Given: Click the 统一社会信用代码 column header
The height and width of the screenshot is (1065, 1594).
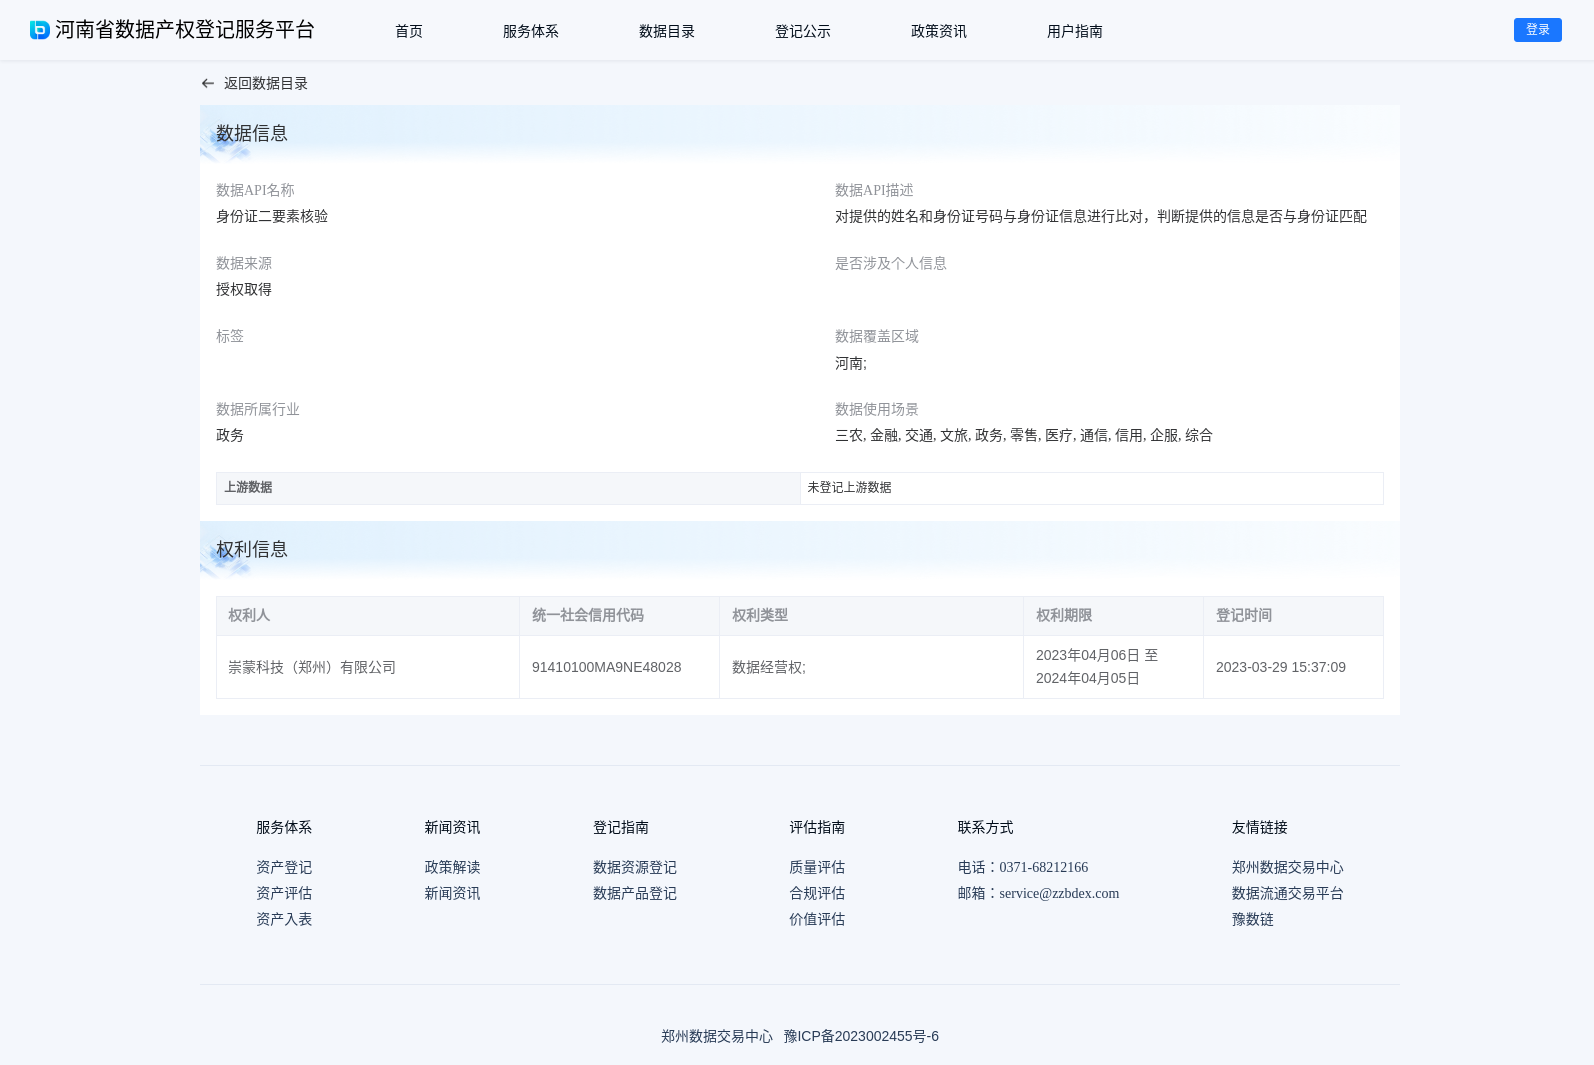Looking at the screenshot, I should (619, 616).
